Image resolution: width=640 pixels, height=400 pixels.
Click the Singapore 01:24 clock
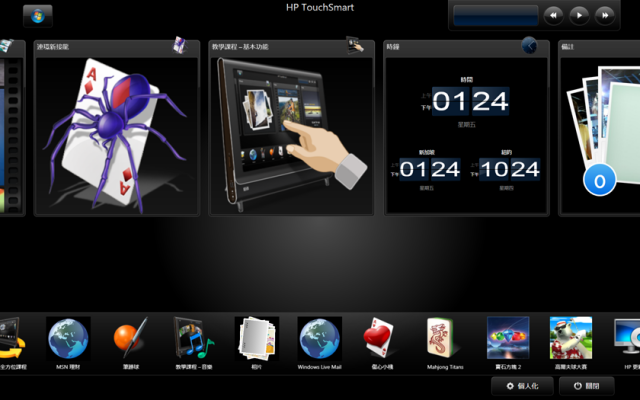[x=430, y=169]
